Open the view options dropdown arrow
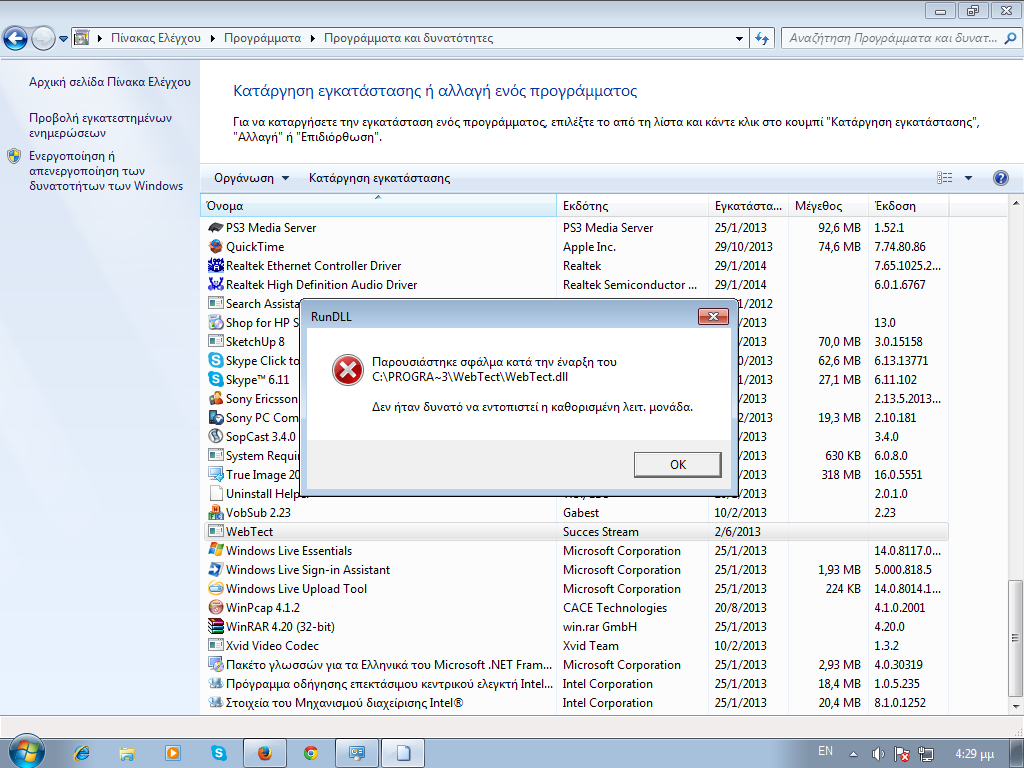The image size is (1024, 768). coord(968,178)
